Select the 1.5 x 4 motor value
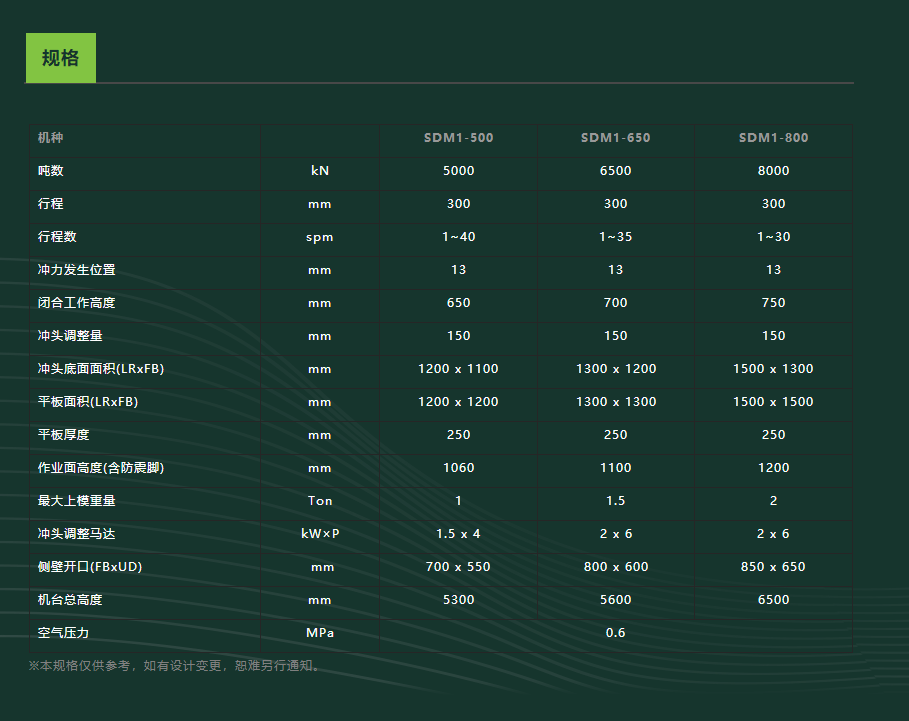 [x=458, y=534]
